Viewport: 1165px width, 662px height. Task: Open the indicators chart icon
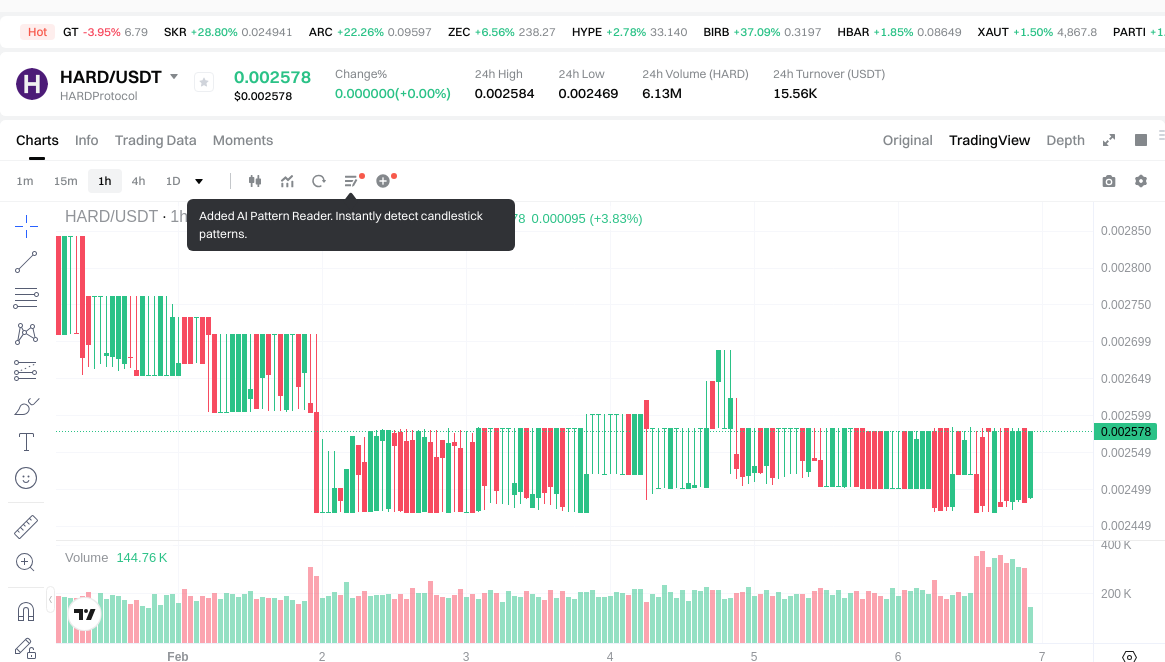pyautogui.click(x=287, y=181)
